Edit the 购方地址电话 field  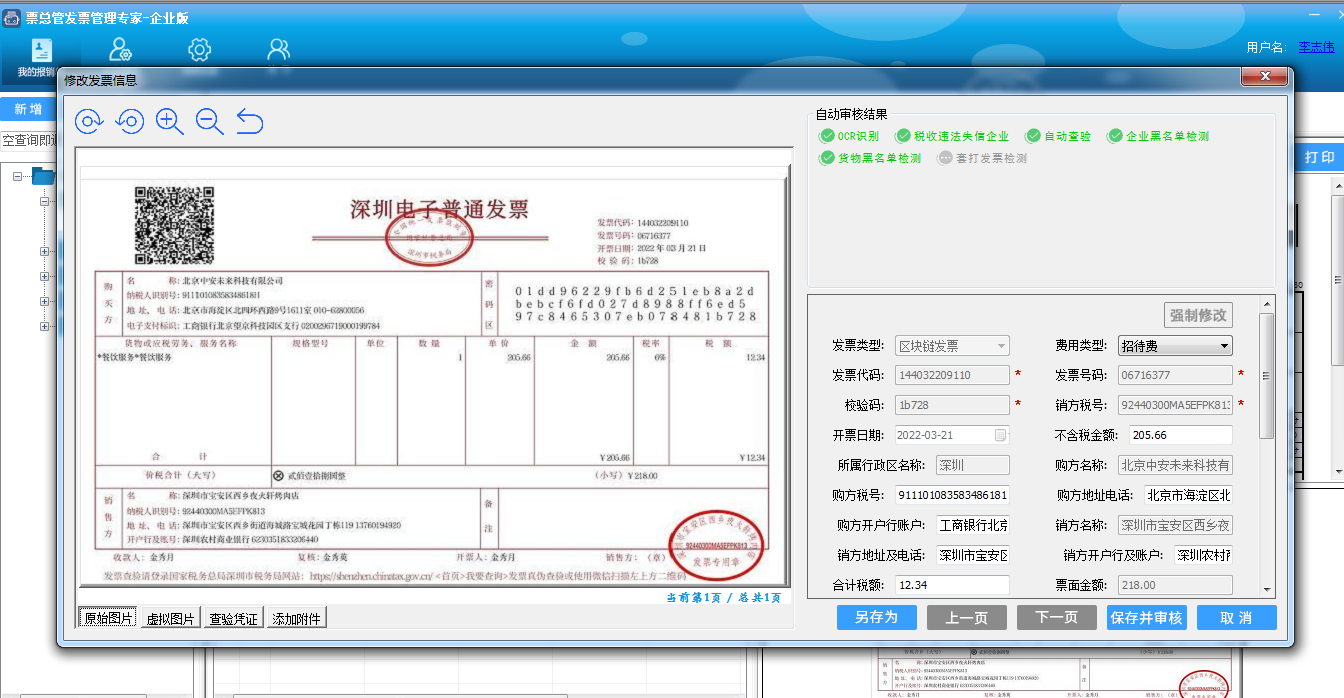tap(1188, 495)
